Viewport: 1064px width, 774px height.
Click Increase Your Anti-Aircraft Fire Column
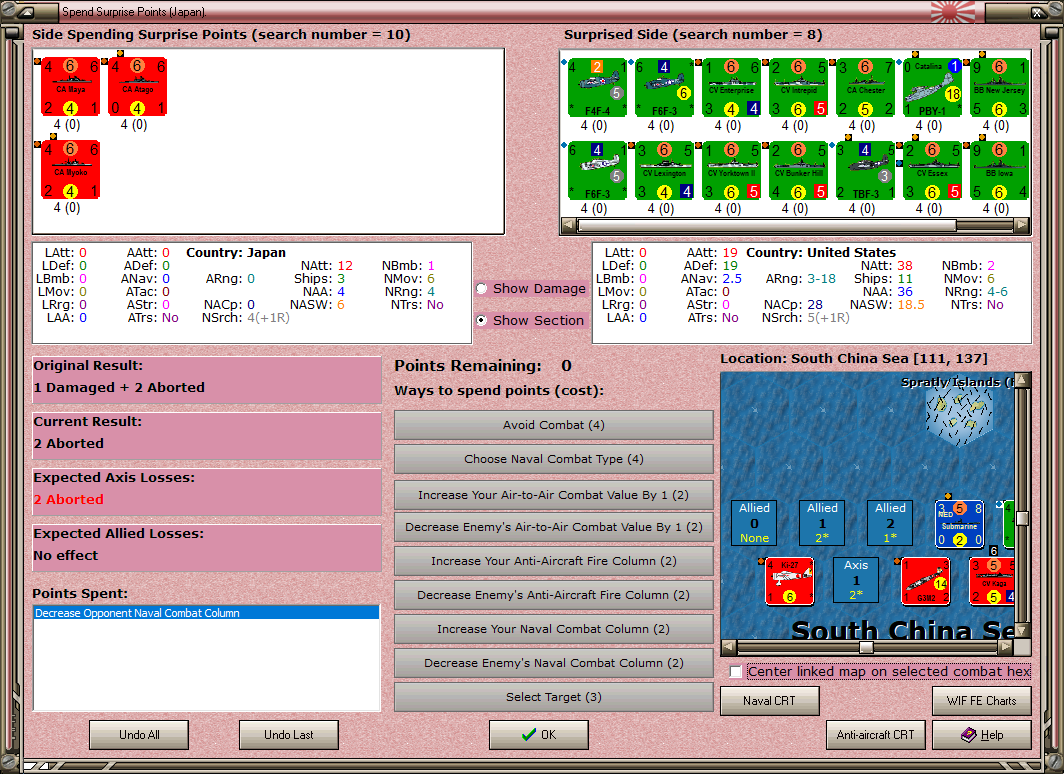point(554,561)
